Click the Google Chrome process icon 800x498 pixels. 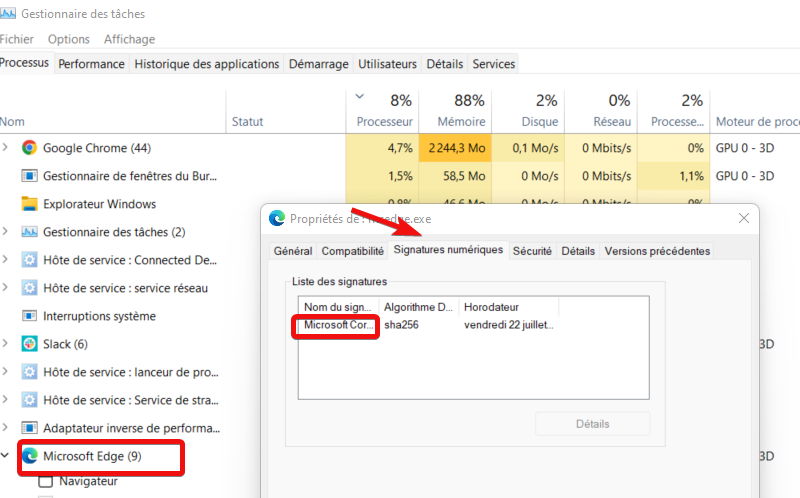(x=29, y=148)
